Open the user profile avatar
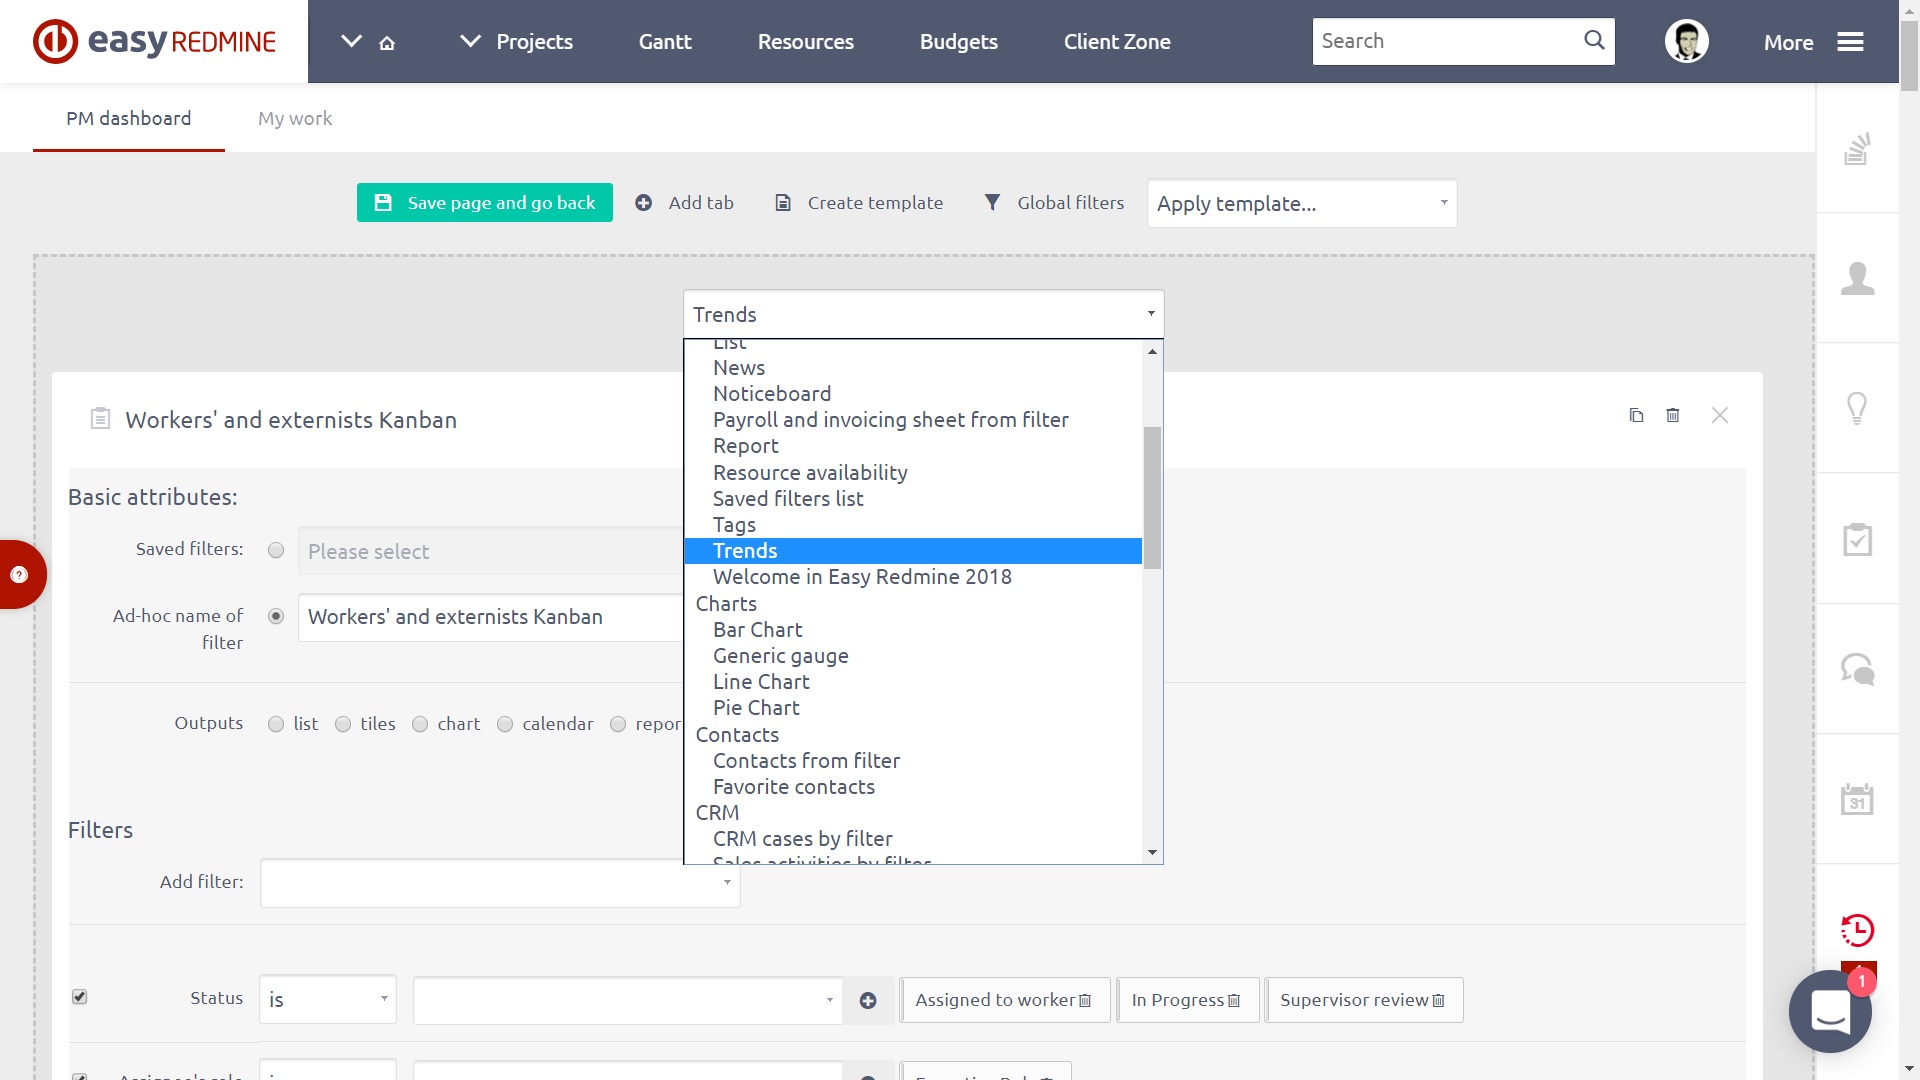The image size is (1920, 1080). [1686, 42]
